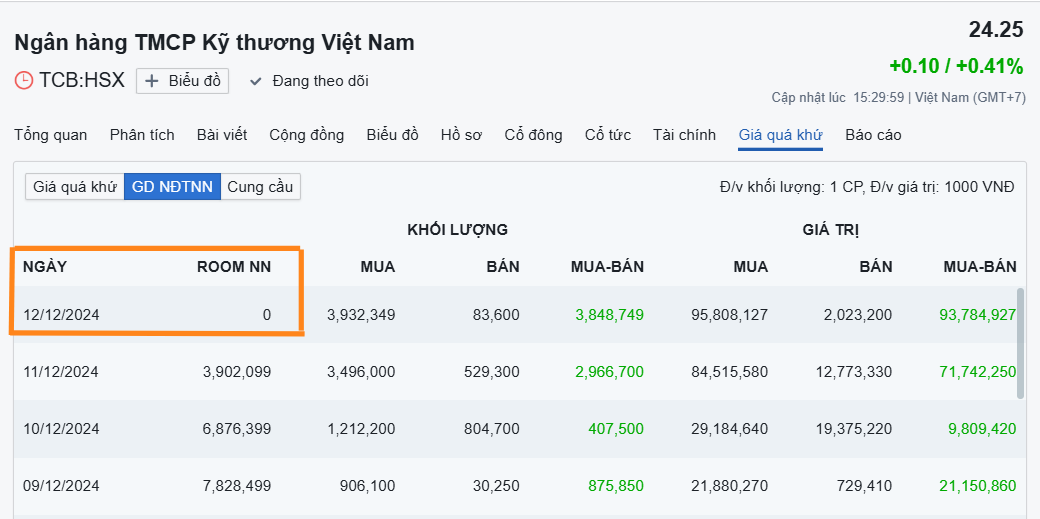Screen dimensions: 1040x519
Task: Click the date 09/12/2024
Action: click(61, 486)
